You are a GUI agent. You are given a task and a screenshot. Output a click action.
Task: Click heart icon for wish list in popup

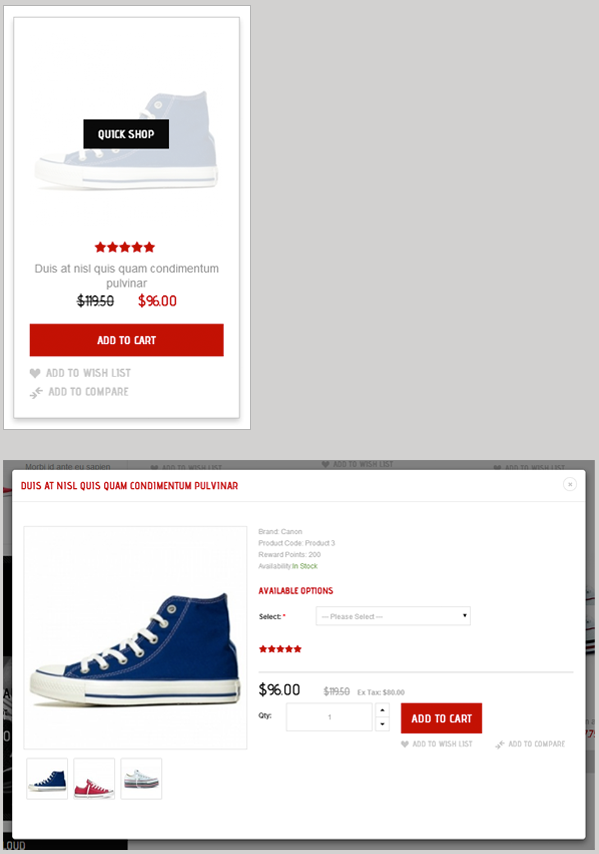[405, 744]
